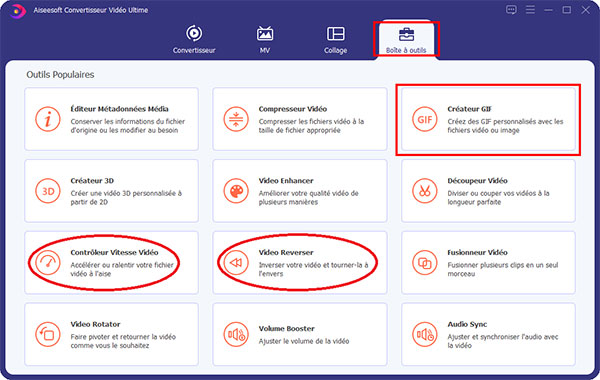600x380 pixels.
Task: Open the hamburger menu in title bar
Action: coord(530,10)
